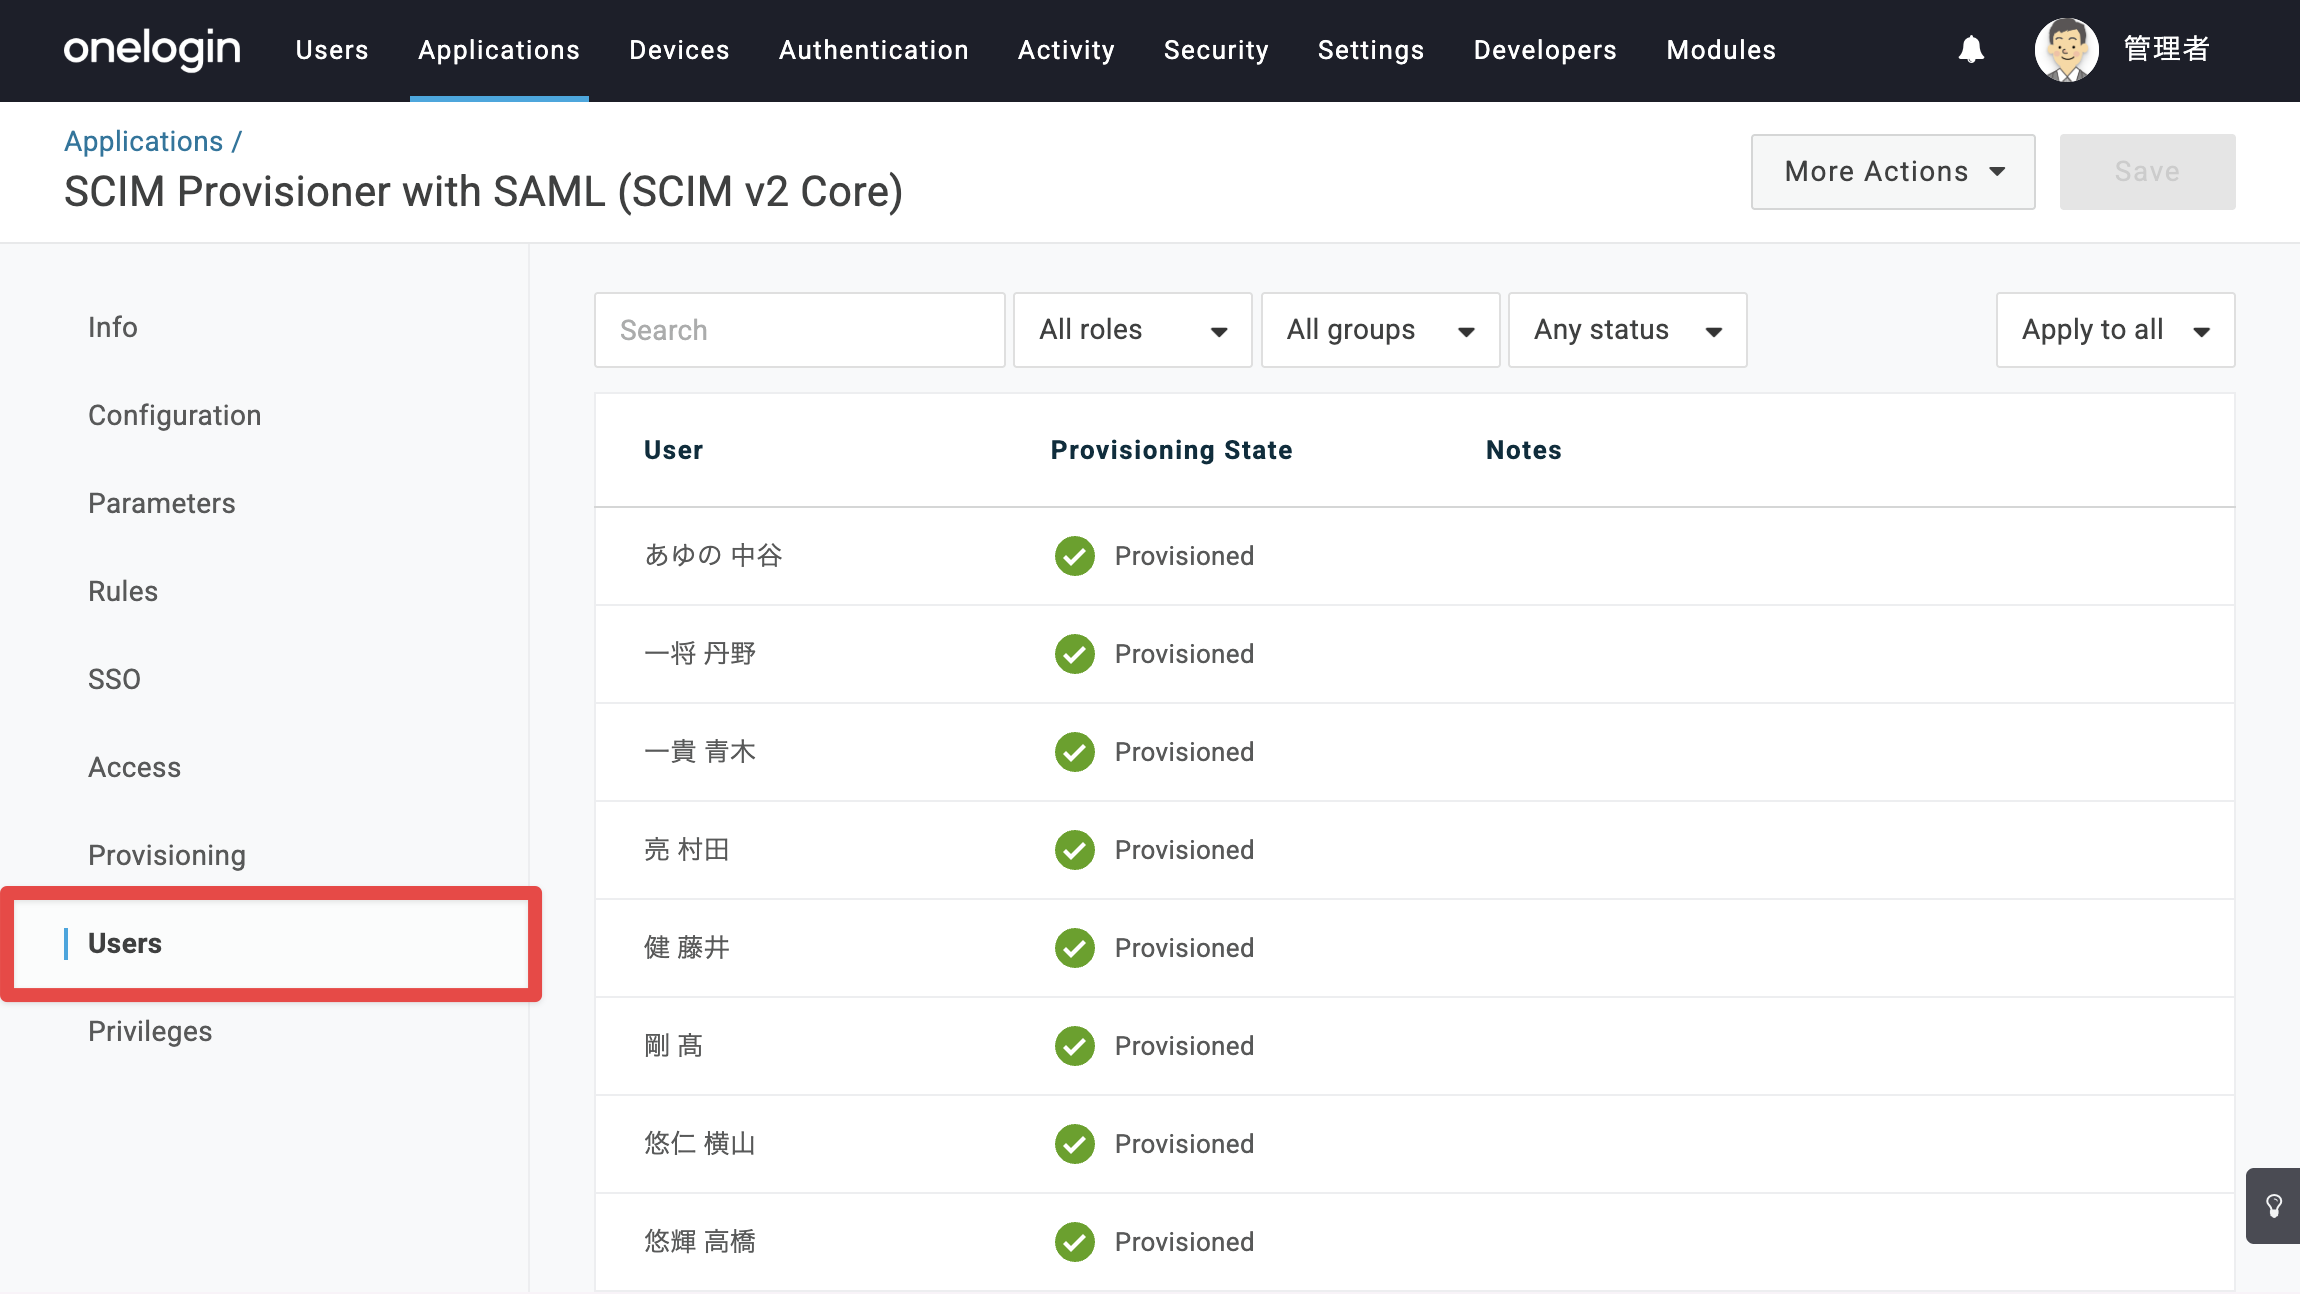Open the Any status filter dropdown
This screenshot has height=1294, width=2300.
(1627, 330)
